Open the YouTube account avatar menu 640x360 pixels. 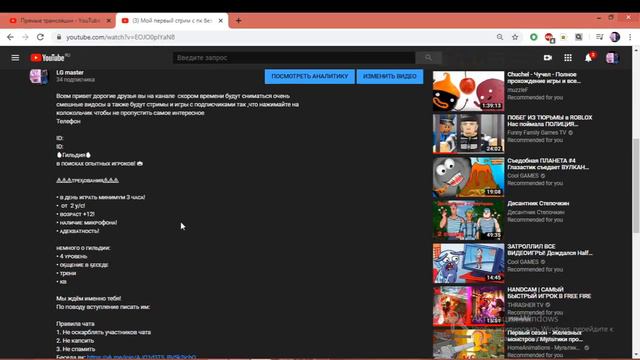[612, 58]
